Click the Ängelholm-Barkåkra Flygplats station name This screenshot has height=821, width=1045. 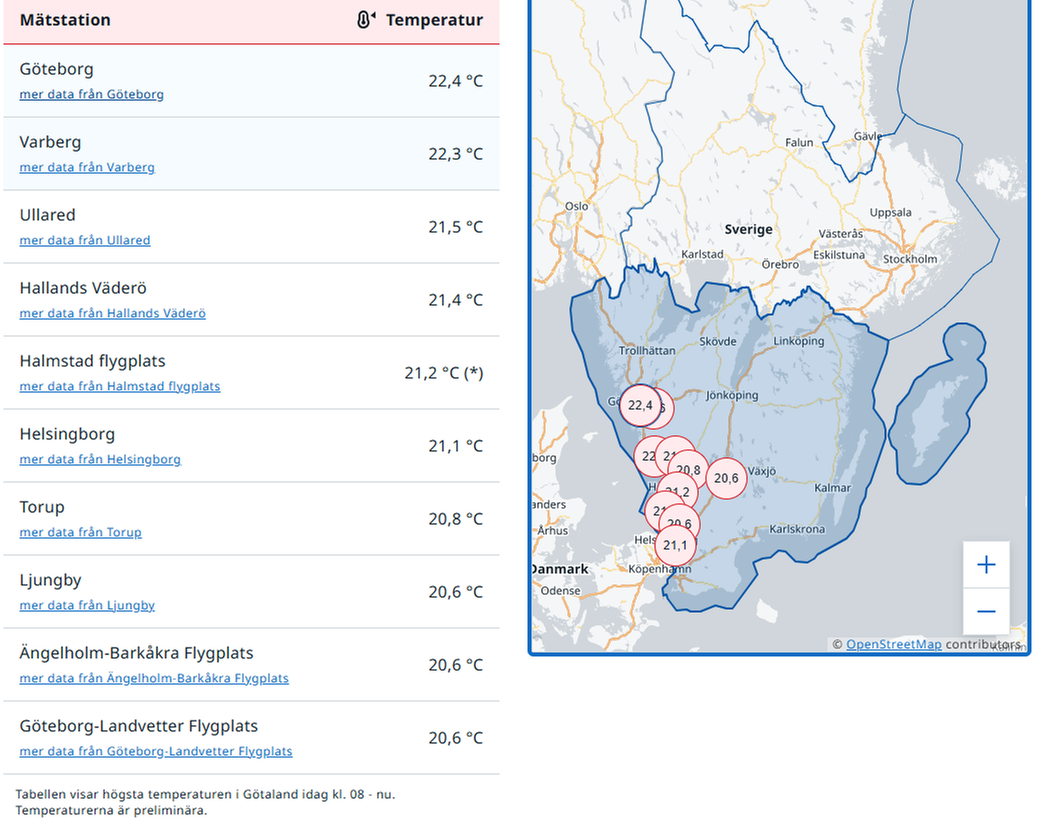(137, 653)
